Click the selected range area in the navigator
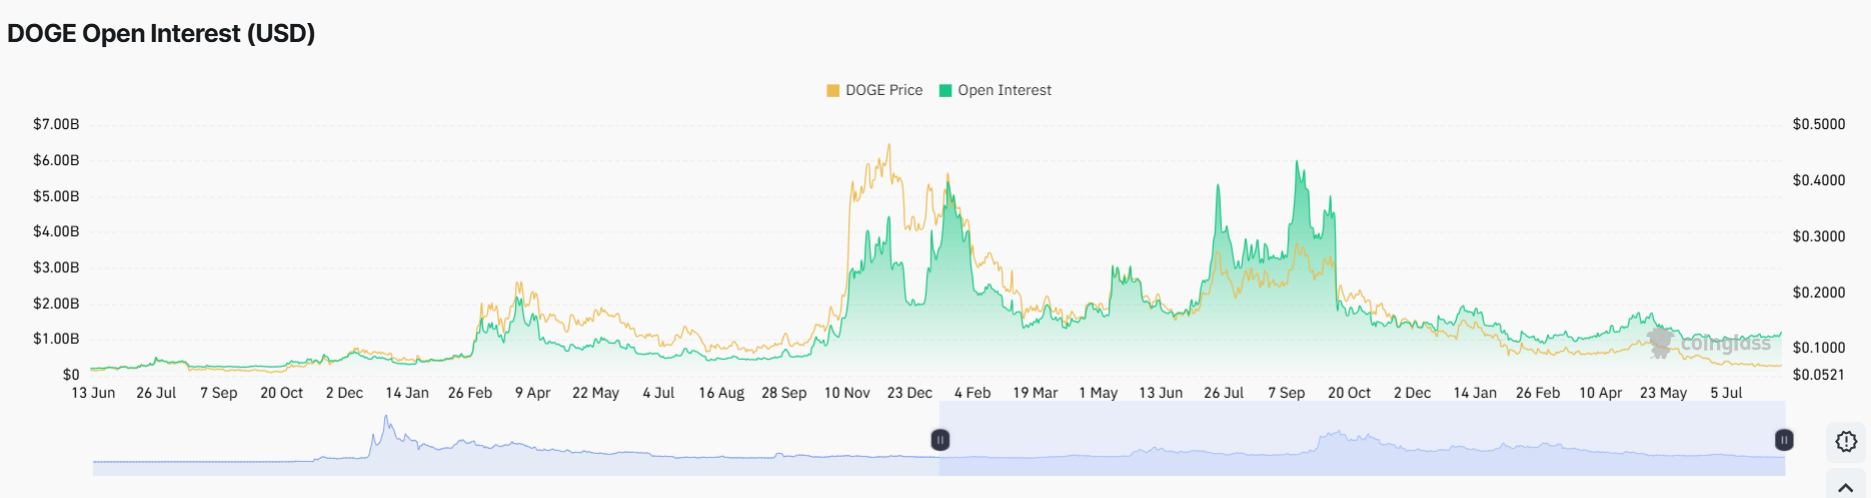Image resolution: width=1871 pixels, height=498 pixels. tap(1362, 438)
